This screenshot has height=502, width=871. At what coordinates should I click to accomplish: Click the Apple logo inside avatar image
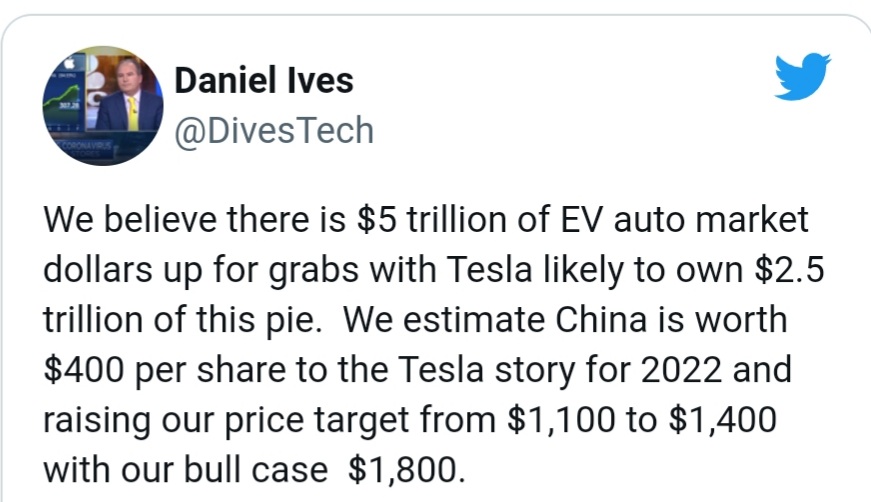tap(70, 64)
